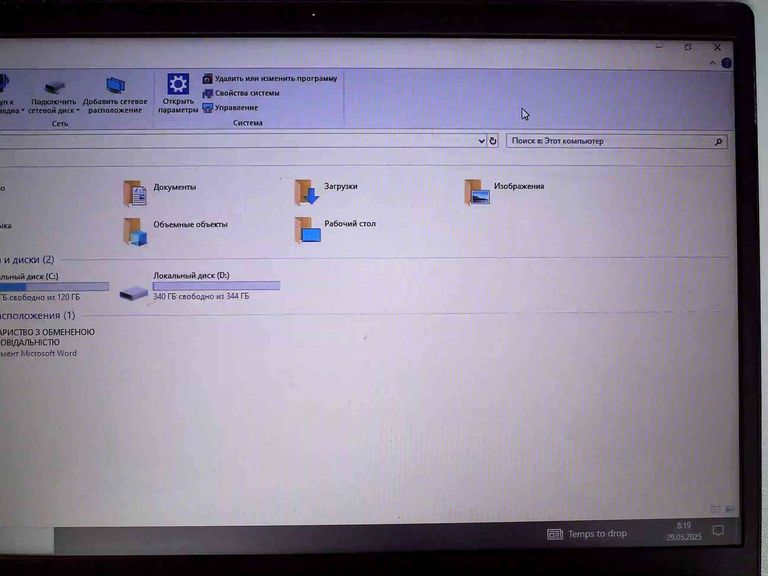
Task: Open the notification center icon in taskbar
Action: coord(717,530)
